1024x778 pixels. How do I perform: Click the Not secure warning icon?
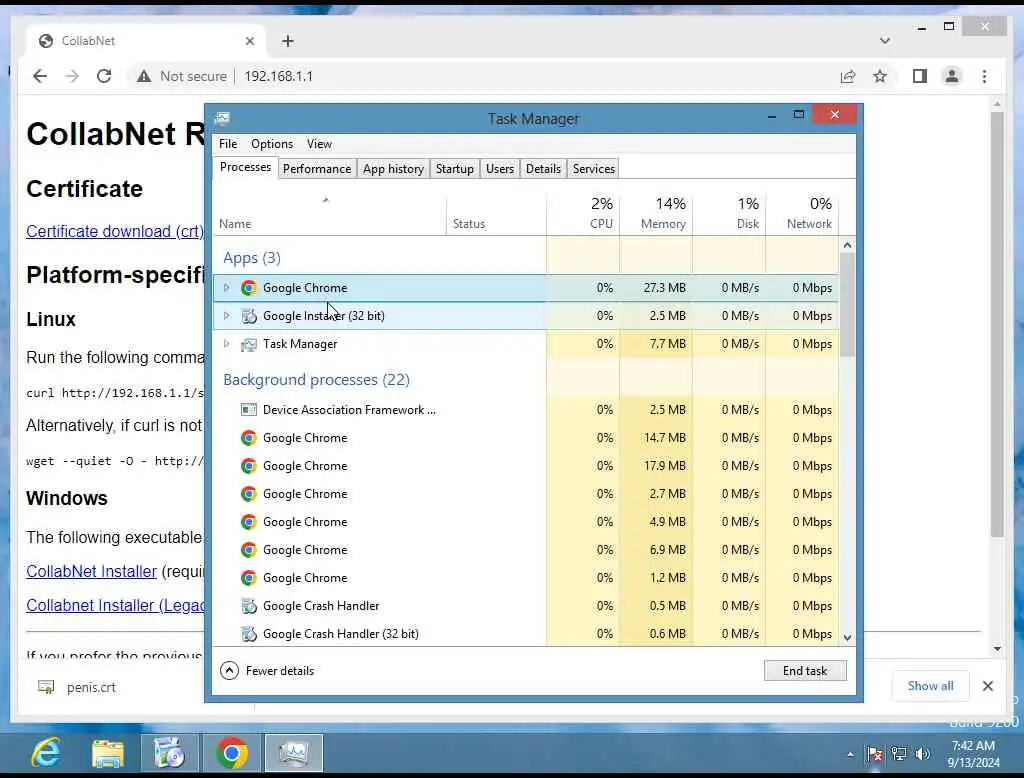[144, 76]
